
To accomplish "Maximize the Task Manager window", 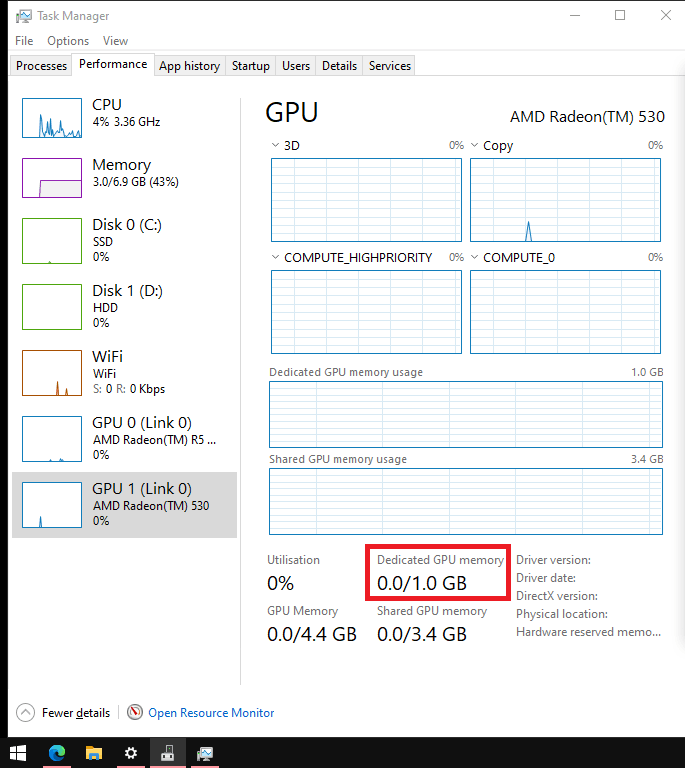I will (620, 16).
